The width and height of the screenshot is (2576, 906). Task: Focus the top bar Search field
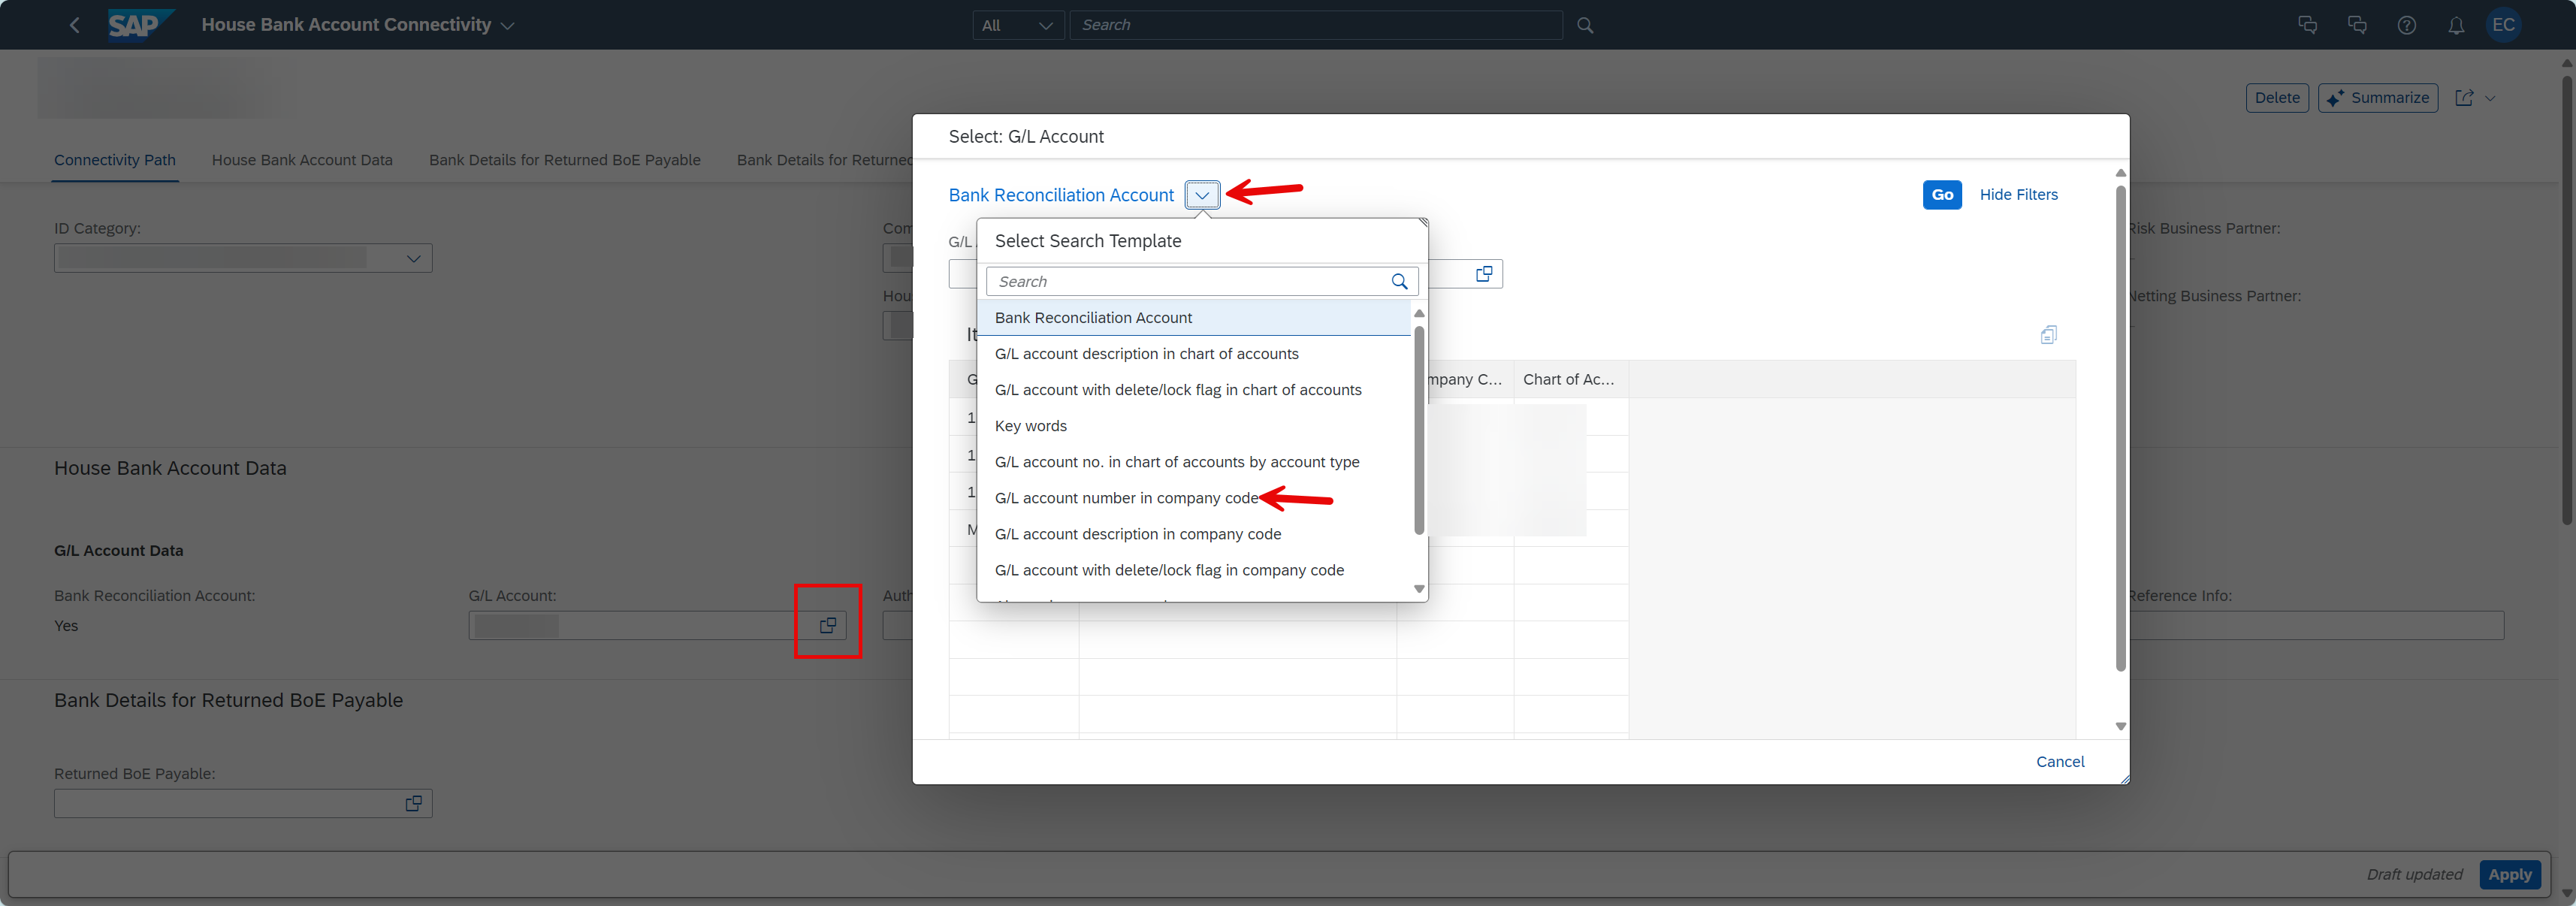[1315, 25]
